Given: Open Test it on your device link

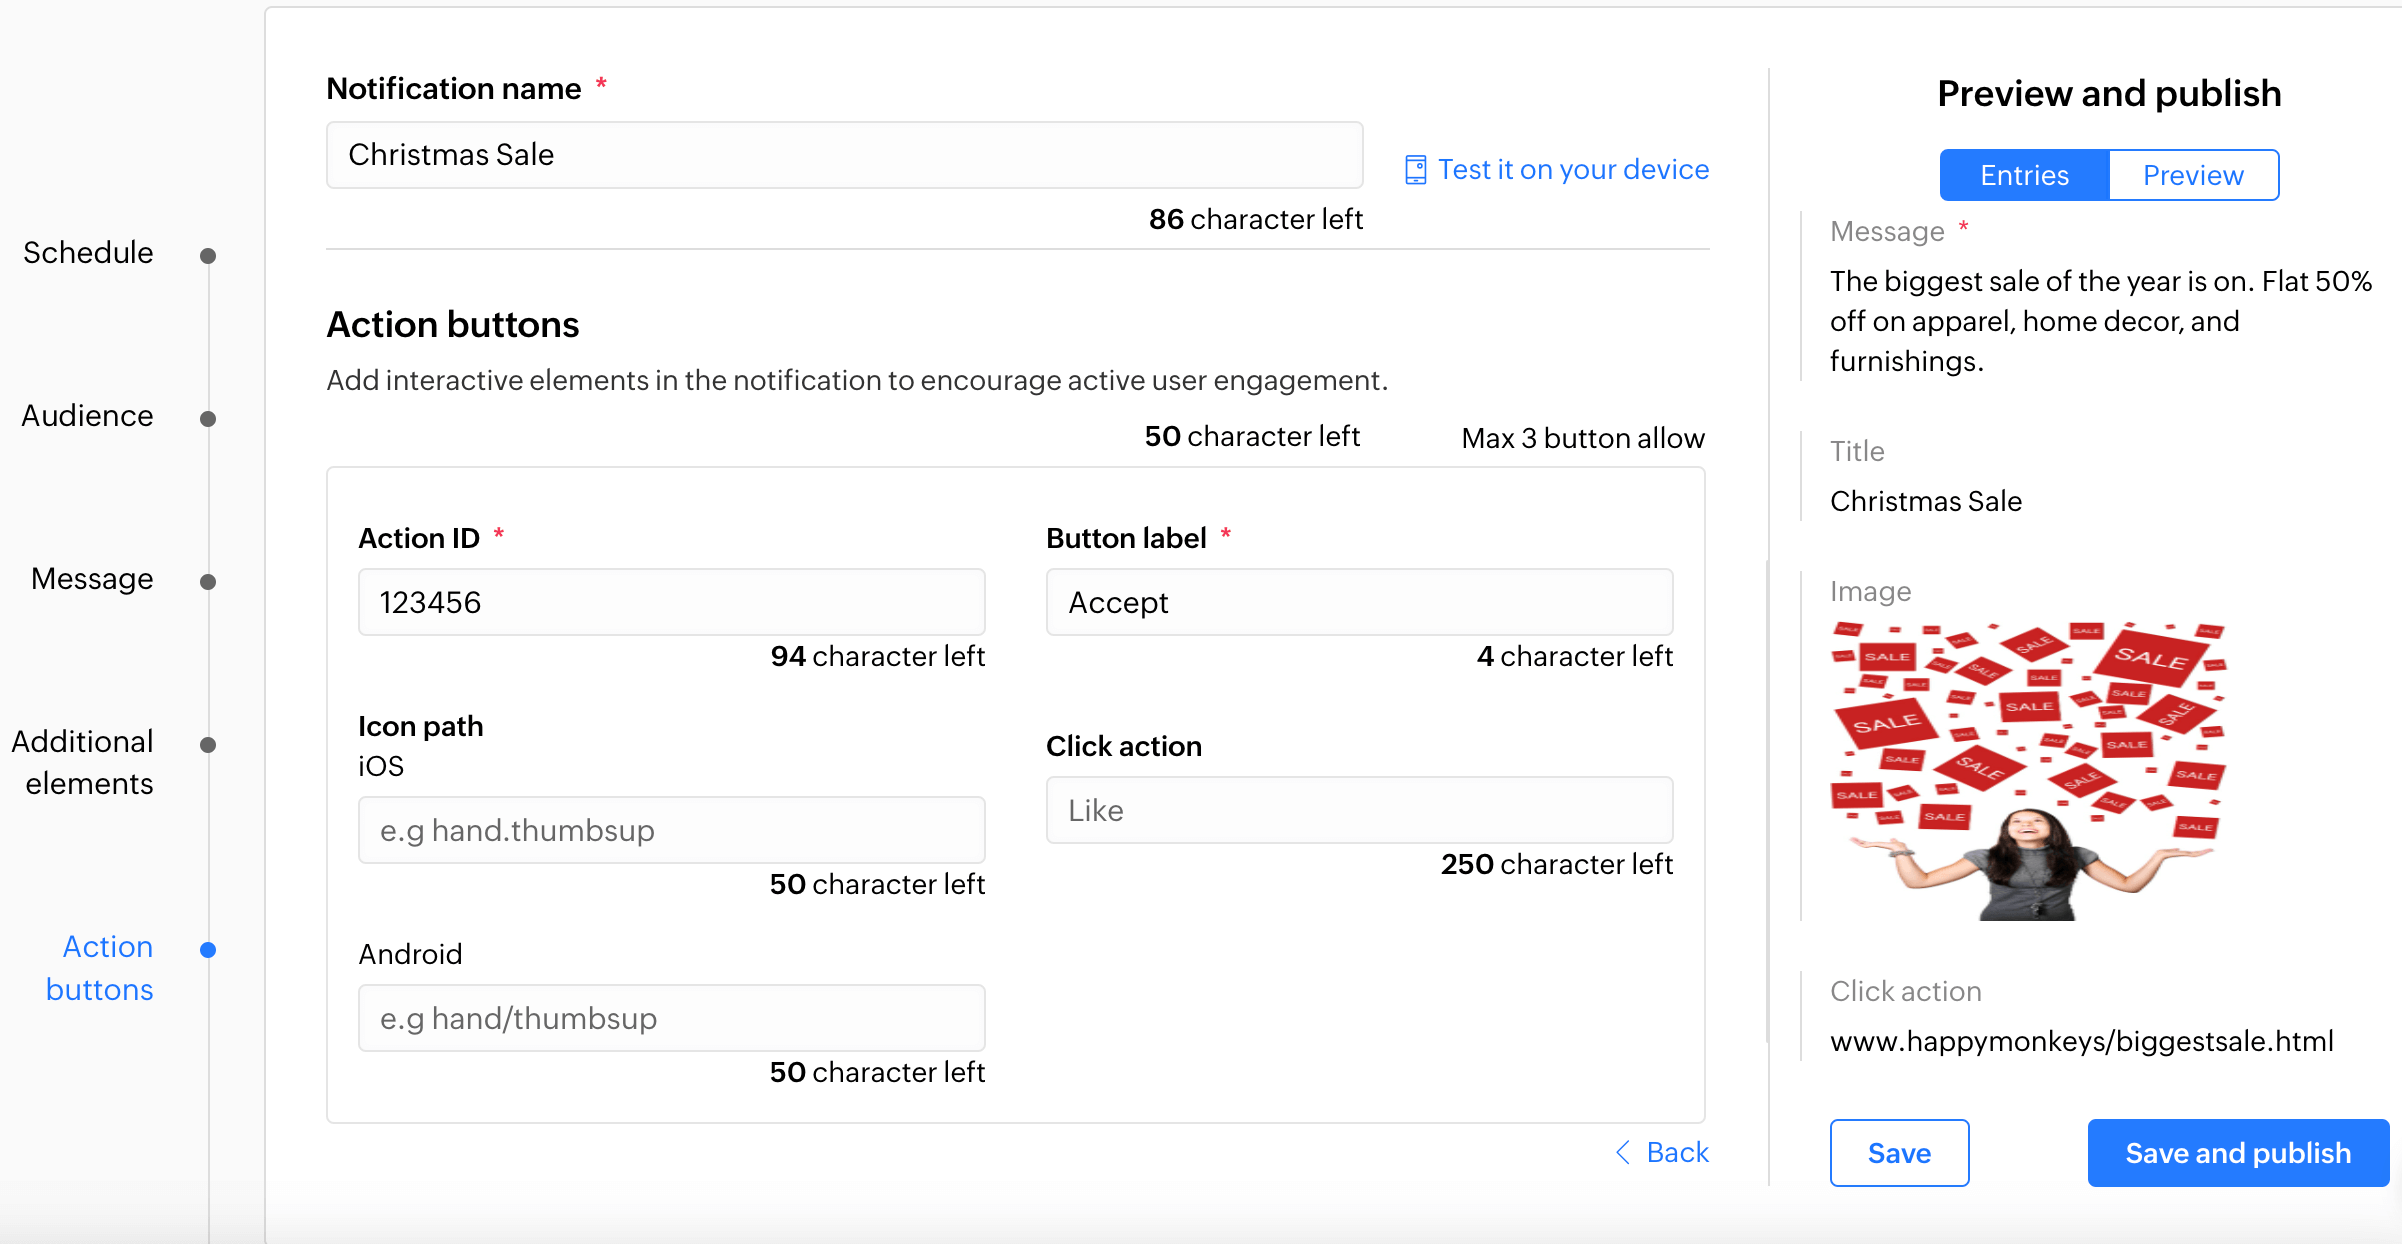Looking at the screenshot, I should click(1572, 170).
